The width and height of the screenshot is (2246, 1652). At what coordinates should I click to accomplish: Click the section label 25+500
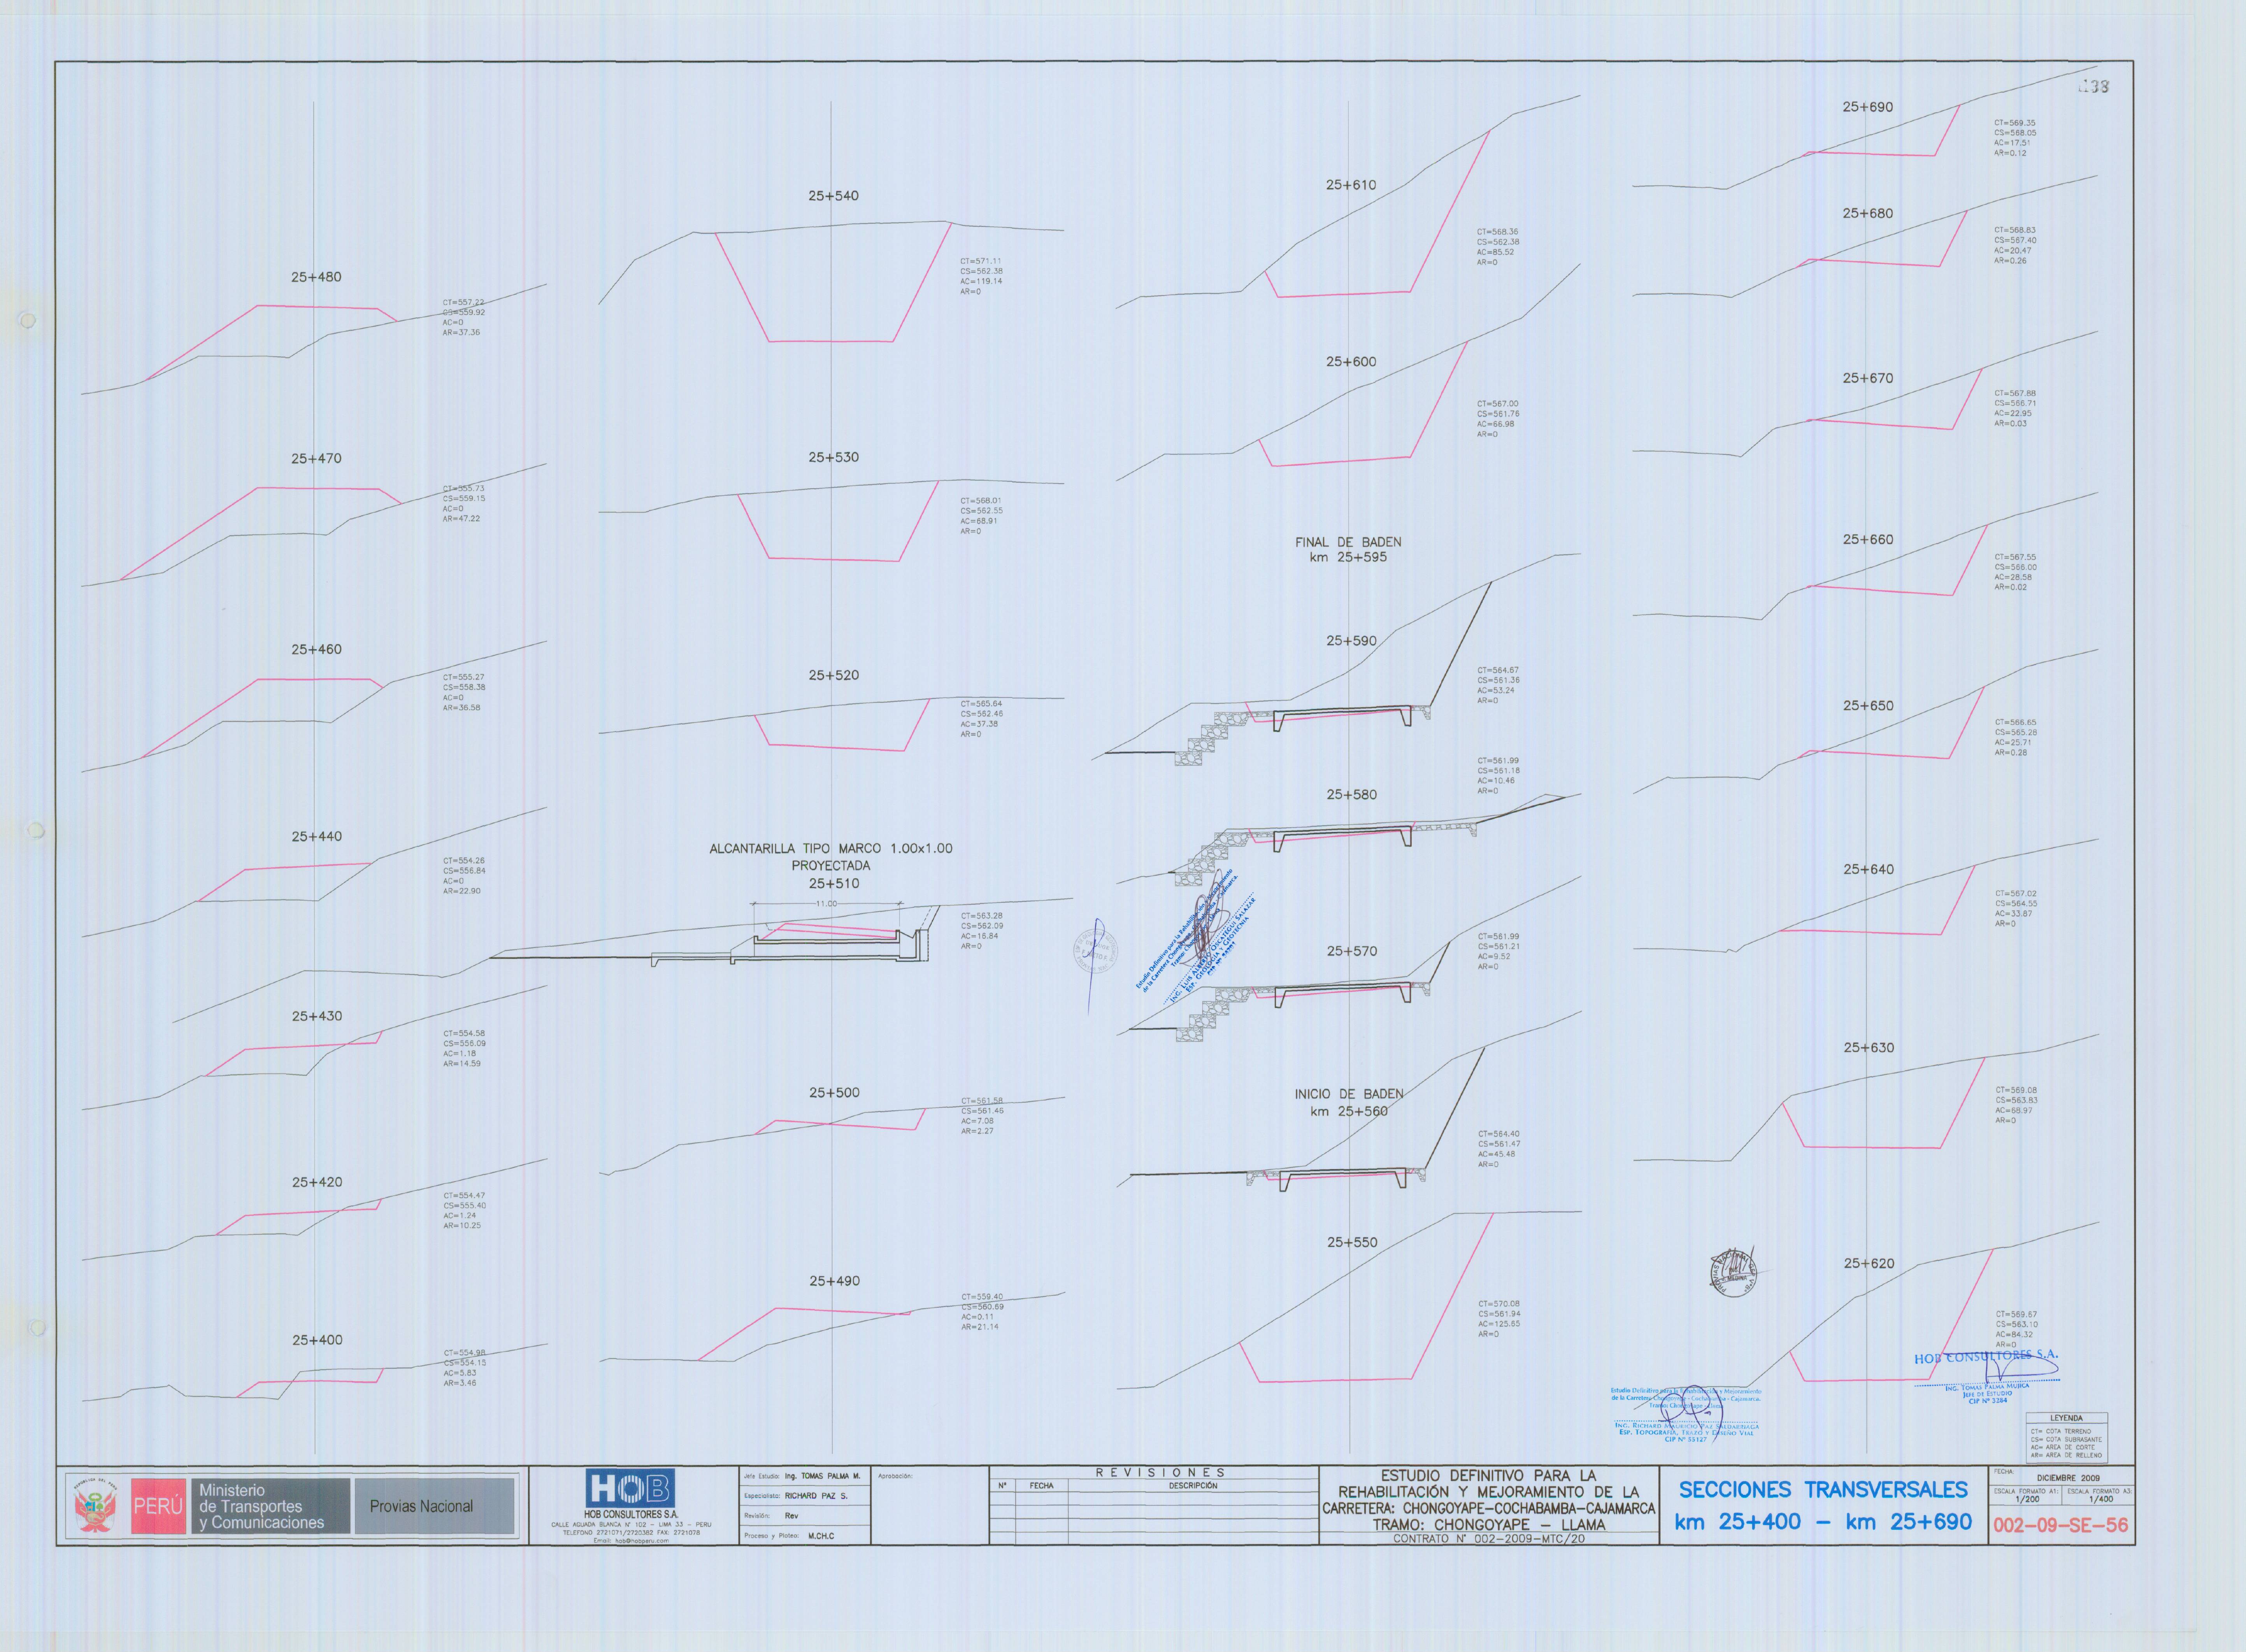[x=834, y=1093]
